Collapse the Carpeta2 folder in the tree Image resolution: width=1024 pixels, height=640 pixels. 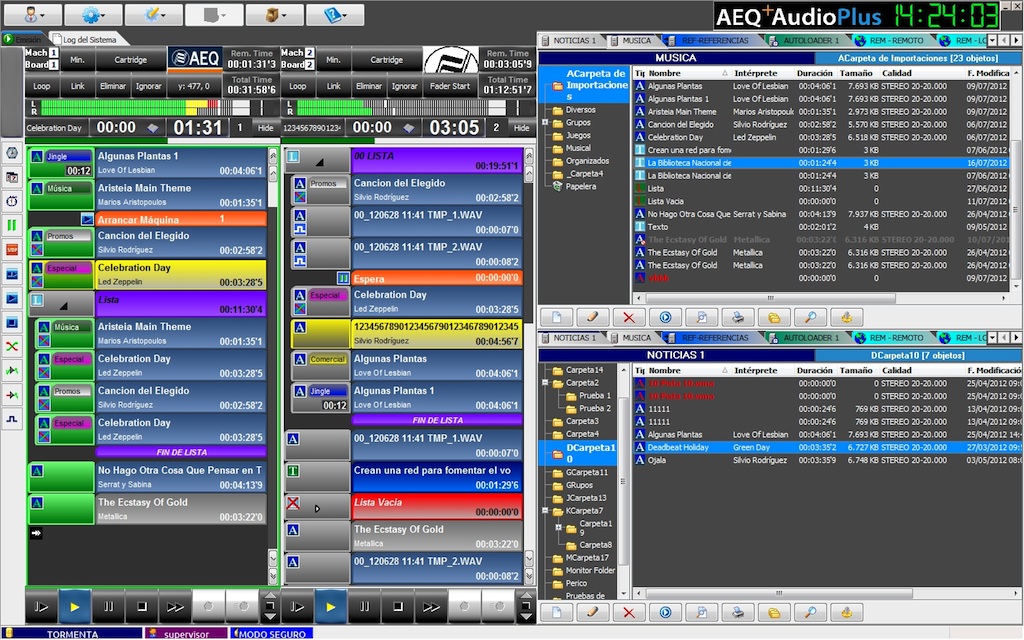[x=545, y=383]
